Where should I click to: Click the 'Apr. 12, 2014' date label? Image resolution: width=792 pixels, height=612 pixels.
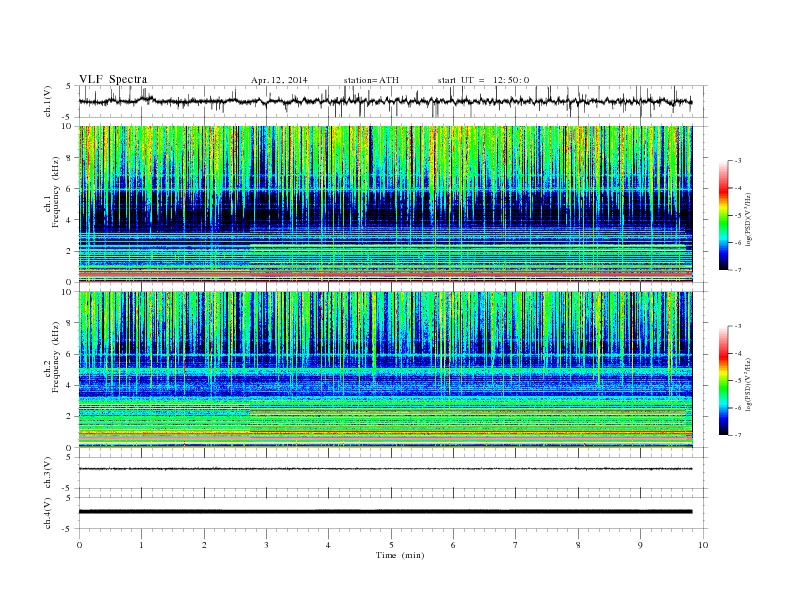279,80
